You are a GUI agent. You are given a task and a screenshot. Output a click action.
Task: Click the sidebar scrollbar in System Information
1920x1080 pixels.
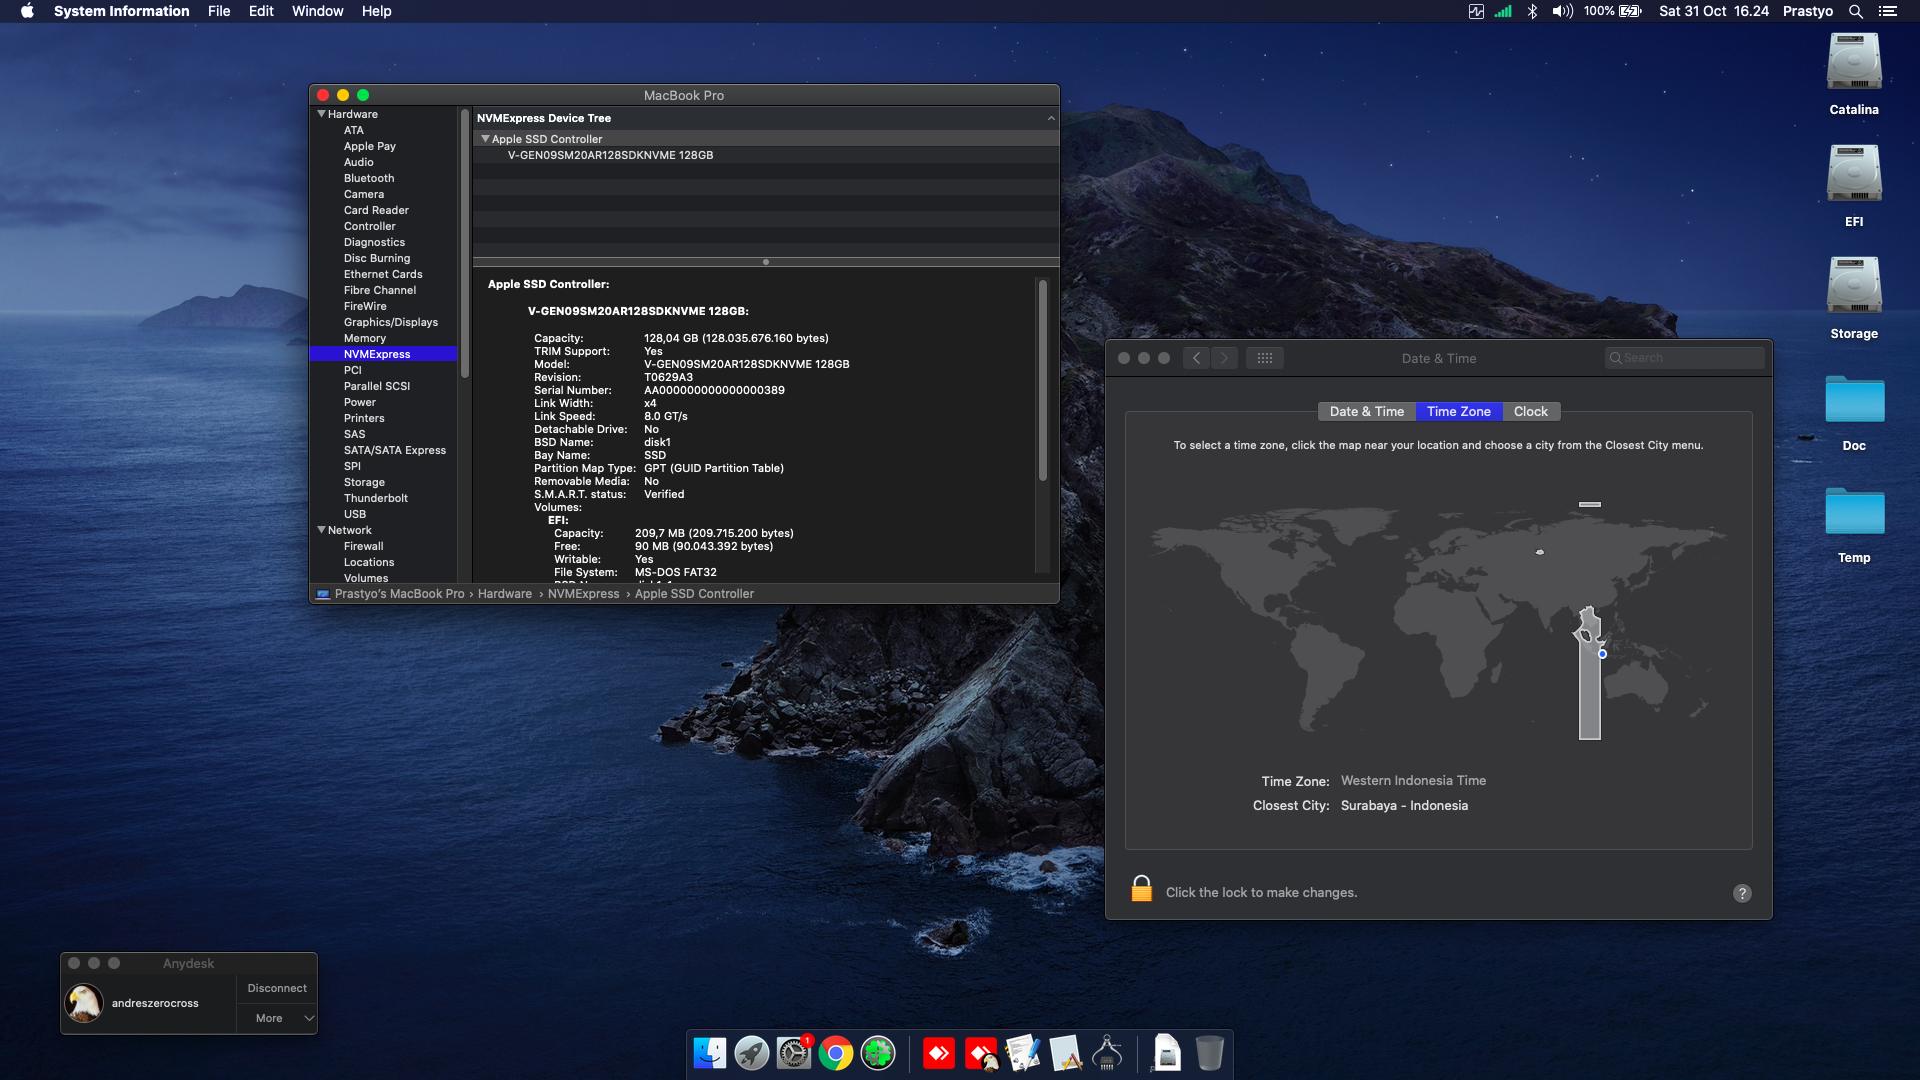[464, 244]
